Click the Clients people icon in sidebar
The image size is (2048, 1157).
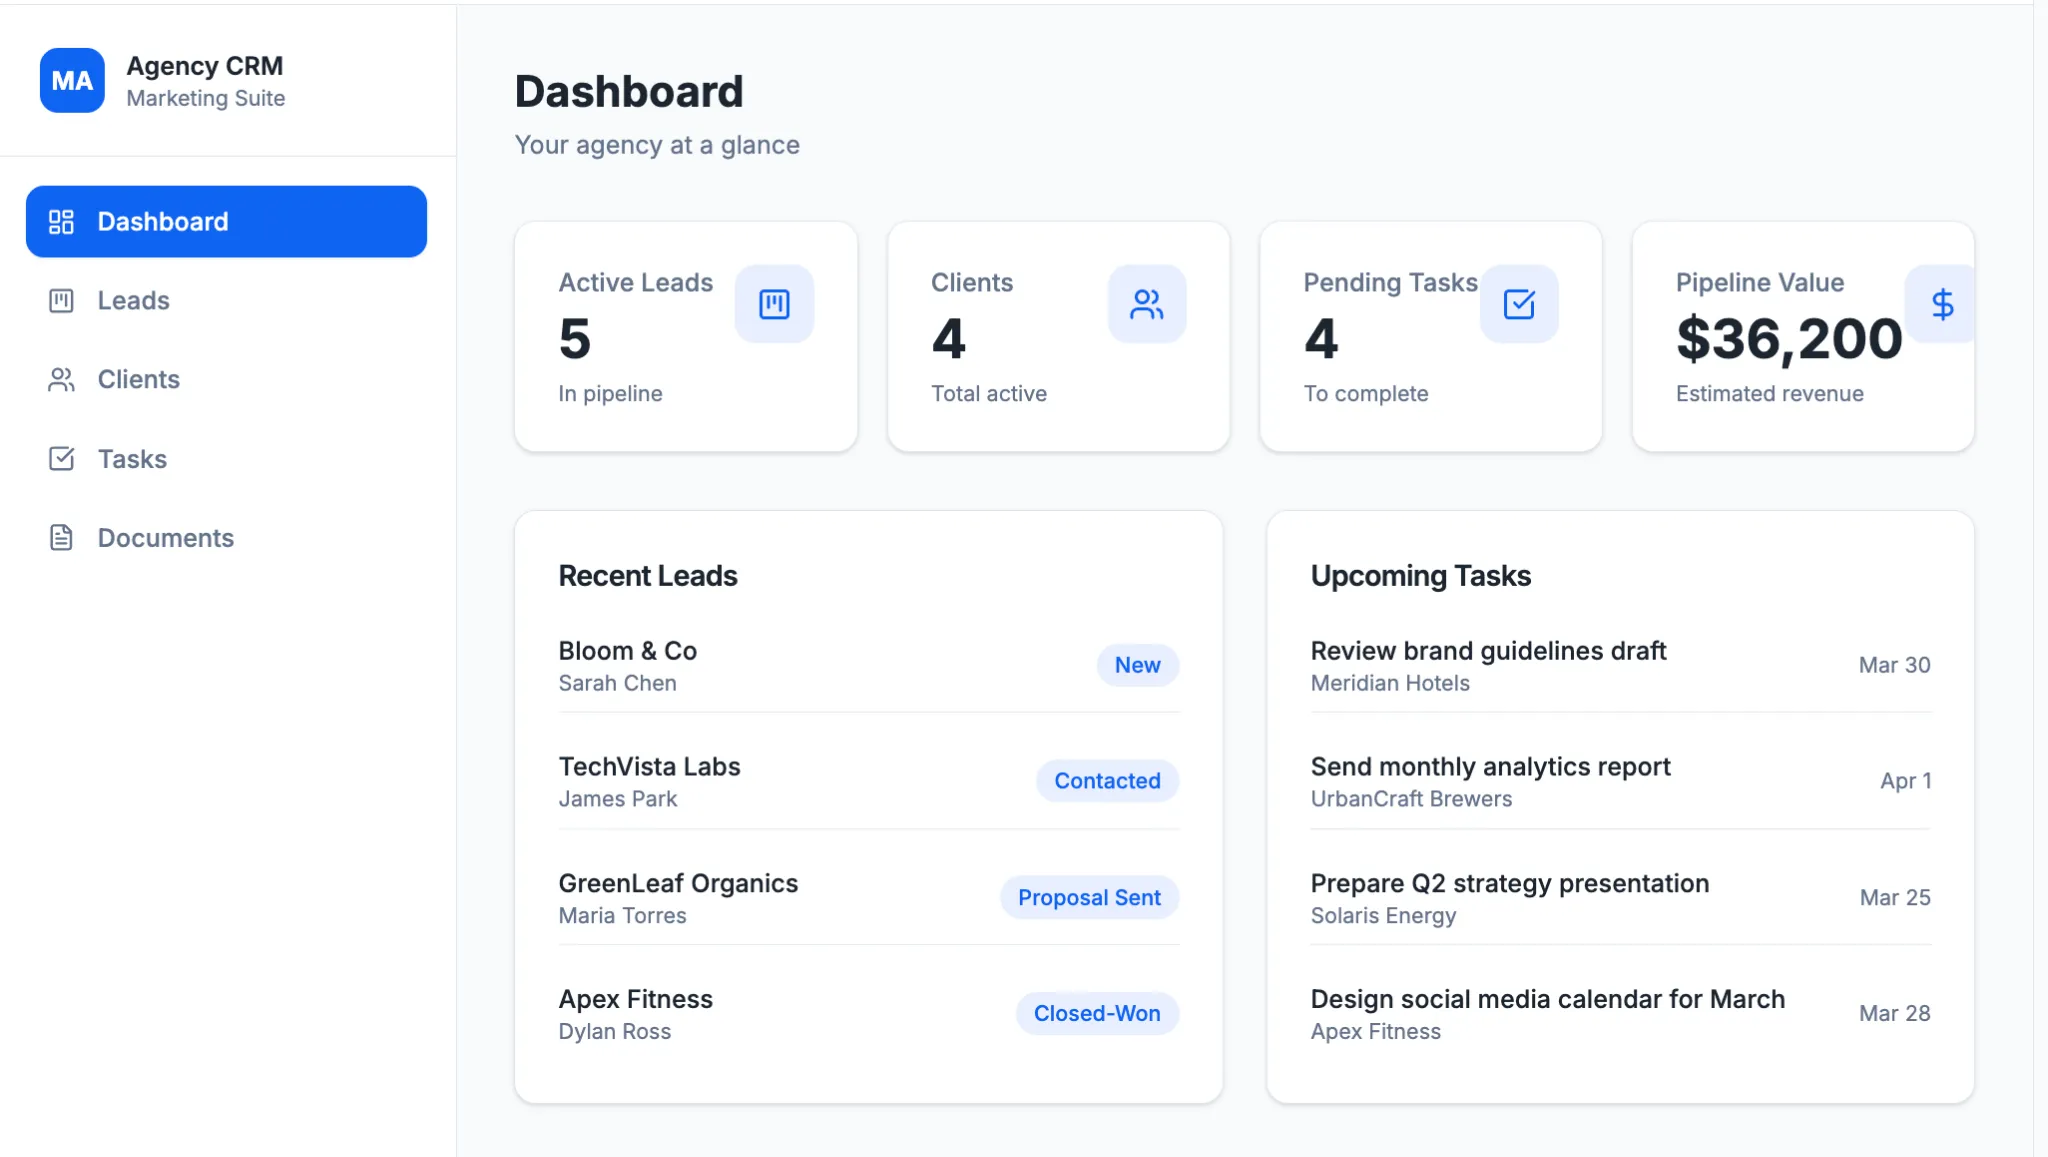pyautogui.click(x=61, y=379)
